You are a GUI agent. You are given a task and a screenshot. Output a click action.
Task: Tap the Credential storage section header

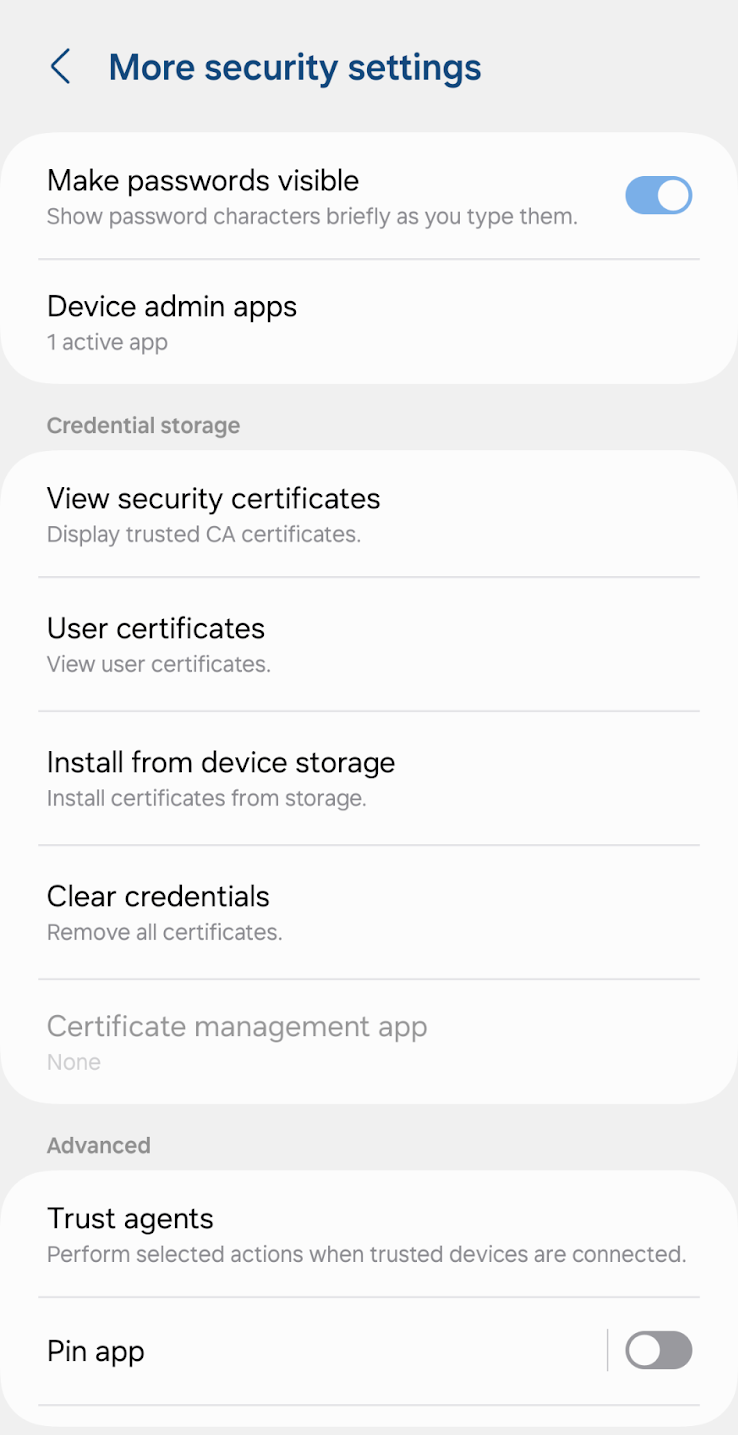point(143,425)
